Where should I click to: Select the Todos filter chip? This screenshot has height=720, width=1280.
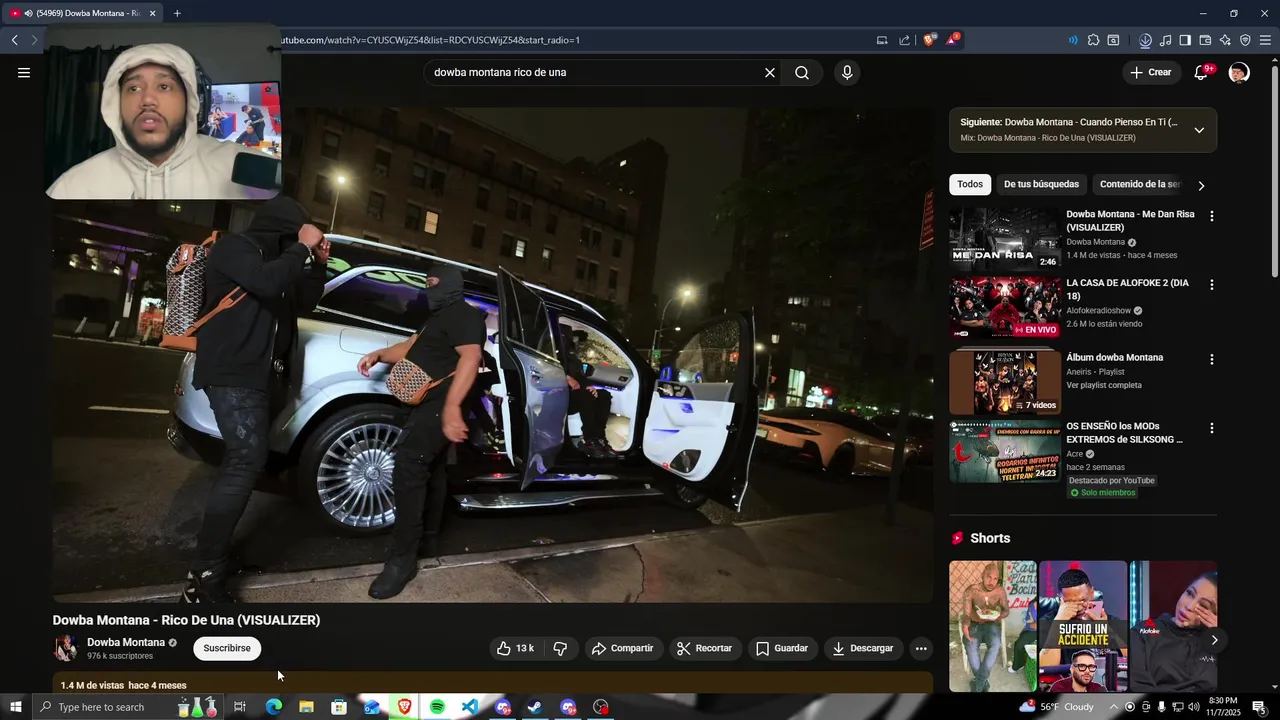[x=970, y=184]
